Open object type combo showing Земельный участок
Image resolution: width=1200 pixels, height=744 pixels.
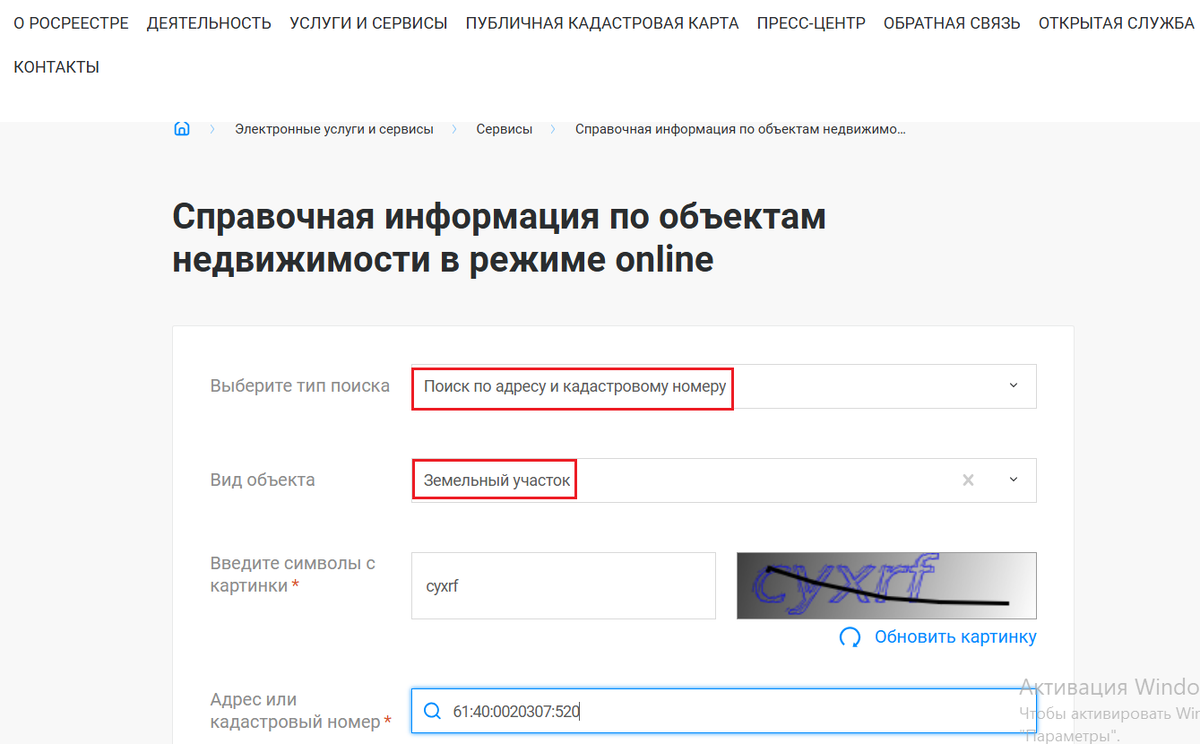724,480
